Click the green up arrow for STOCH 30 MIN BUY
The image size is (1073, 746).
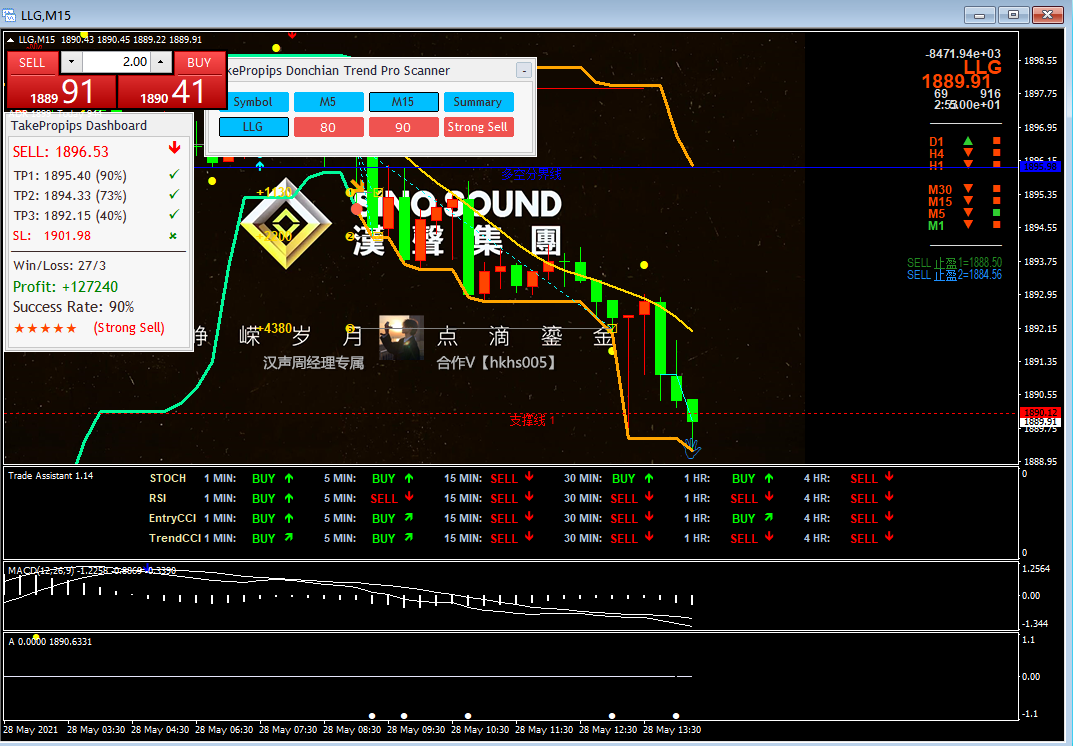click(649, 478)
